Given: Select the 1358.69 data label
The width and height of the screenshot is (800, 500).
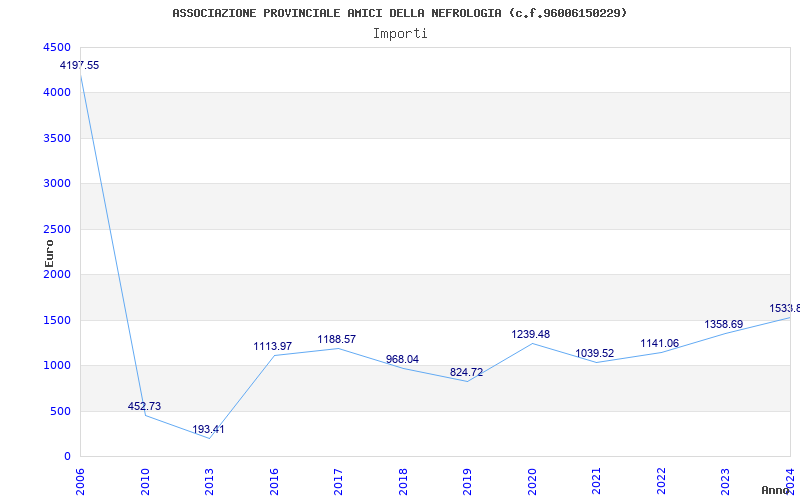Looking at the screenshot, I should click(x=724, y=324).
